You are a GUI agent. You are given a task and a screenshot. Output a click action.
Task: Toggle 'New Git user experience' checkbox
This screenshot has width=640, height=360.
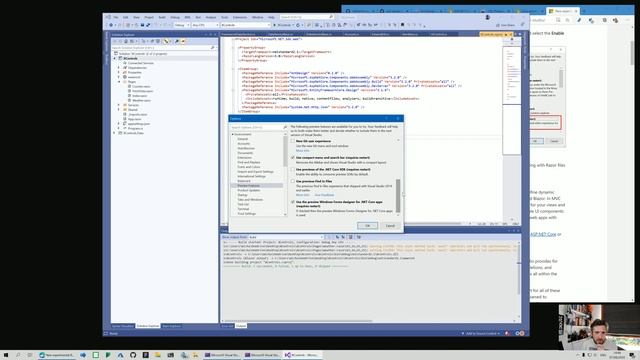293,141
